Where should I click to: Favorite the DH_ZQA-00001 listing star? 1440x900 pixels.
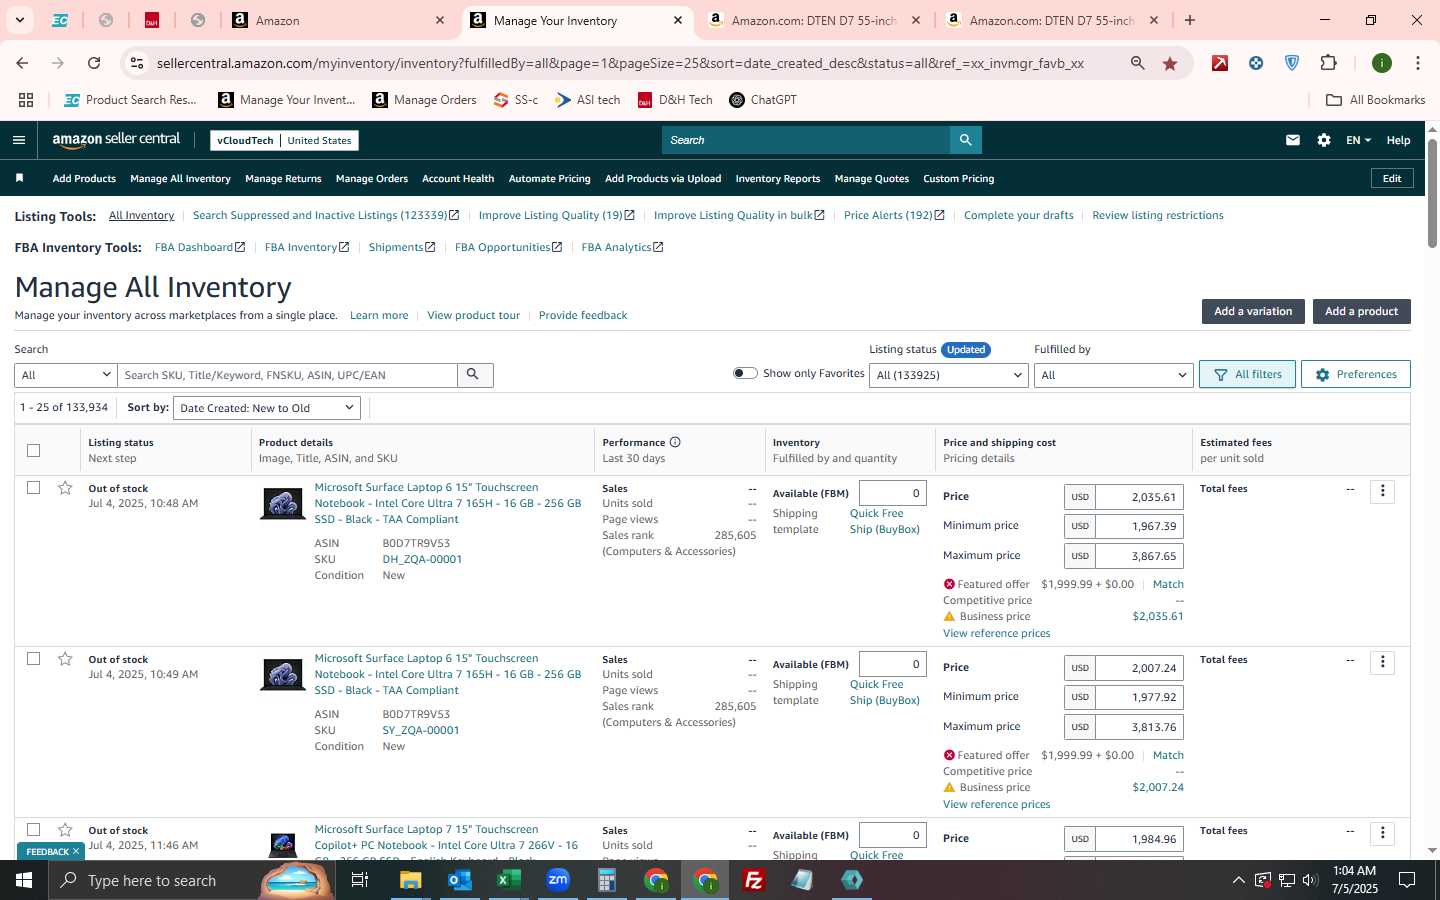point(65,488)
